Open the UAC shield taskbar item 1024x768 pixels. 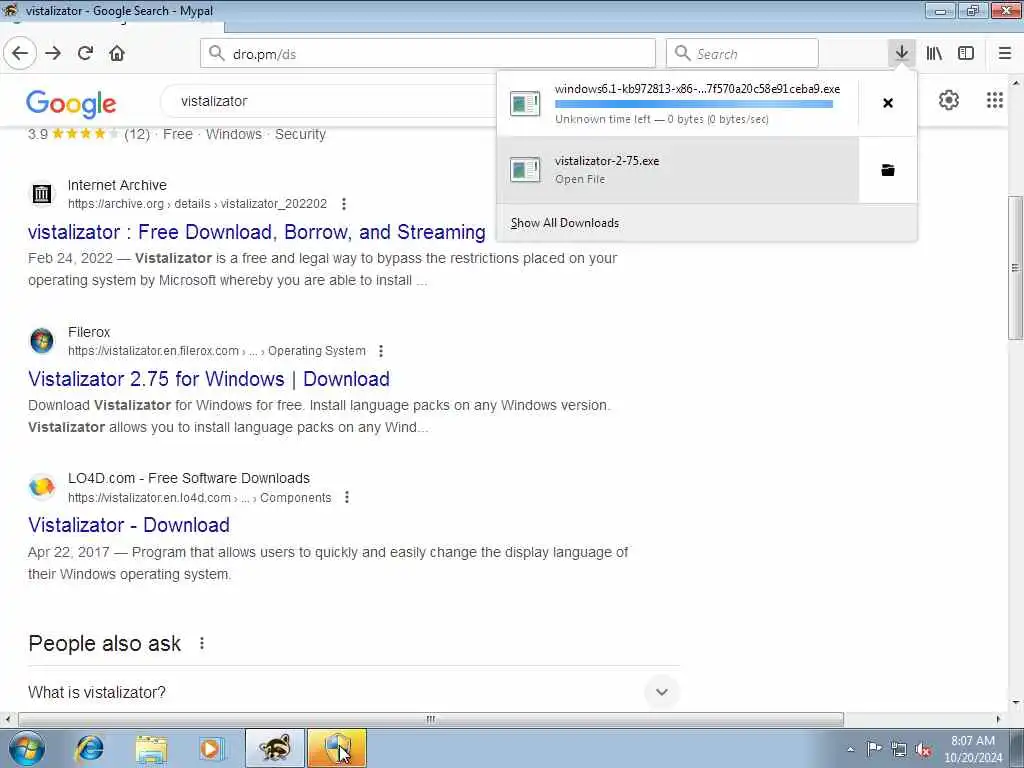click(x=337, y=748)
